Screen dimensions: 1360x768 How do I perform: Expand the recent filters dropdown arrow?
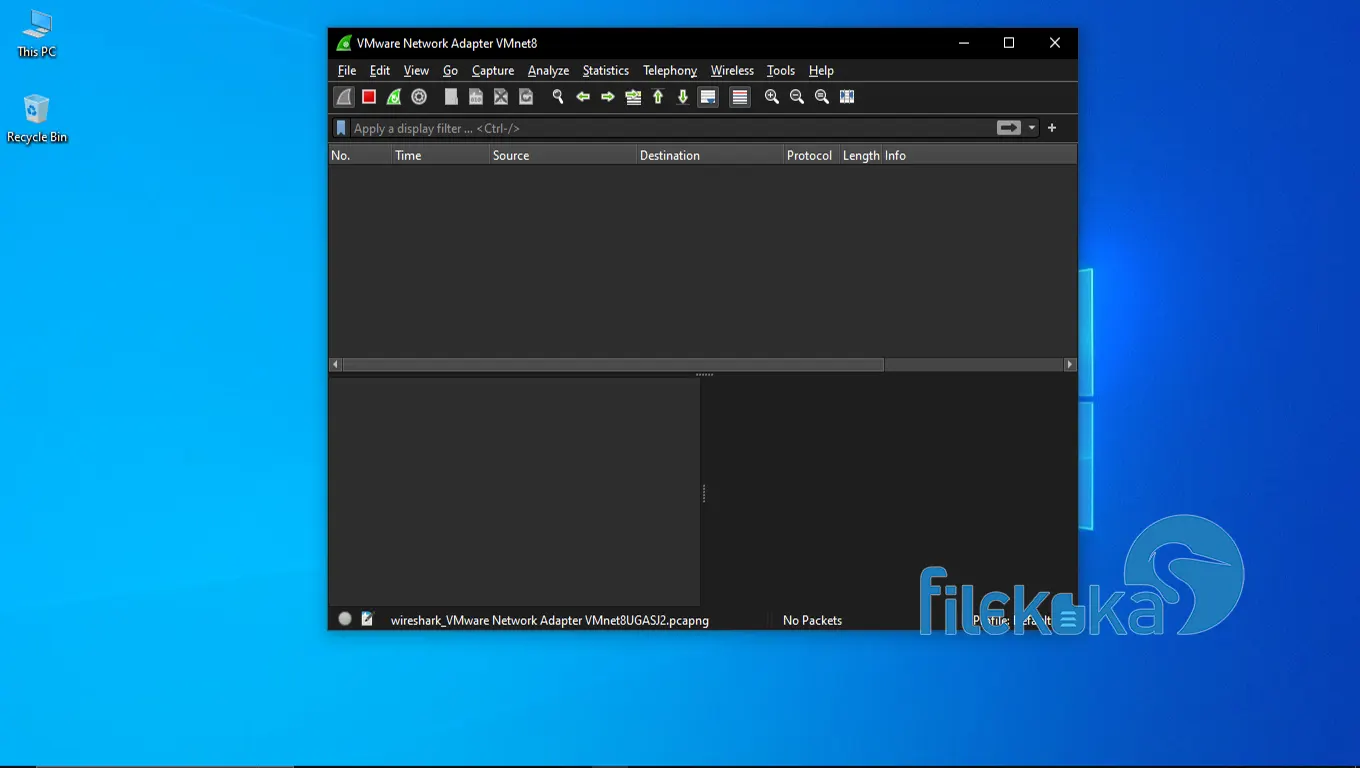1032,128
